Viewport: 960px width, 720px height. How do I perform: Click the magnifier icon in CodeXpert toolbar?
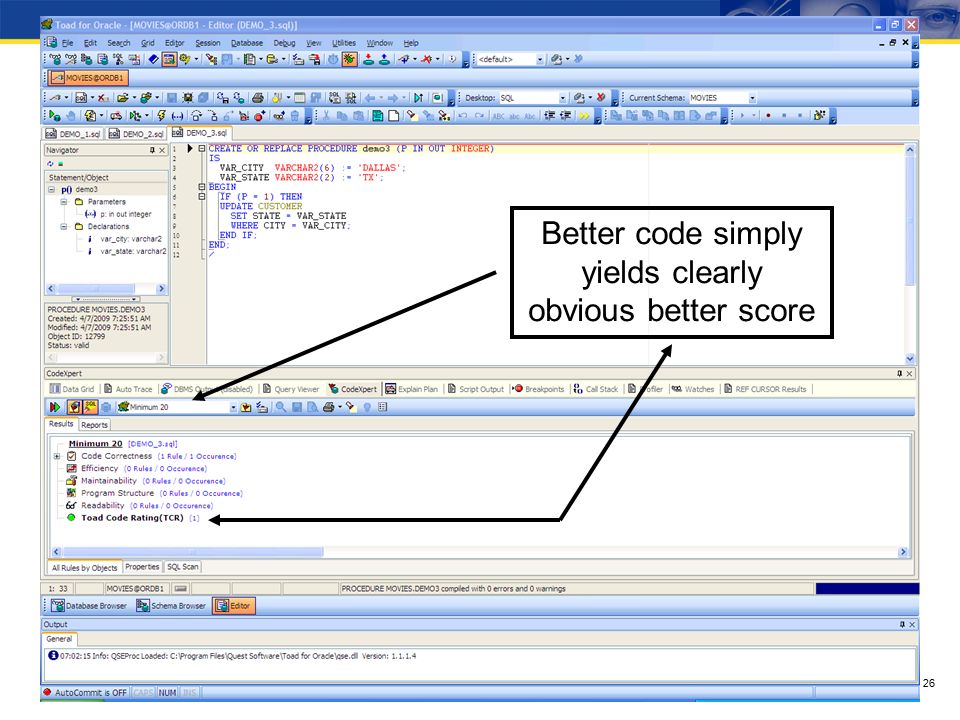point(280,407)
